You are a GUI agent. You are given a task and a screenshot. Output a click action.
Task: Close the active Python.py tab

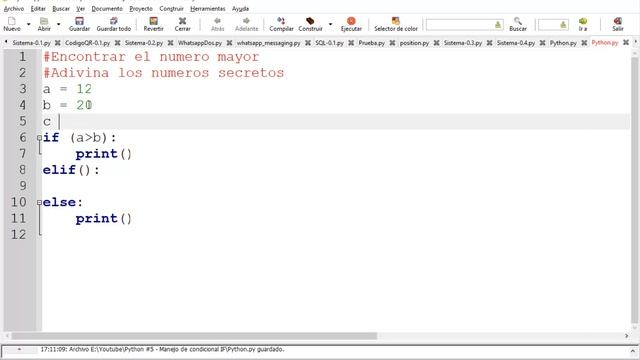pos(625,43)
